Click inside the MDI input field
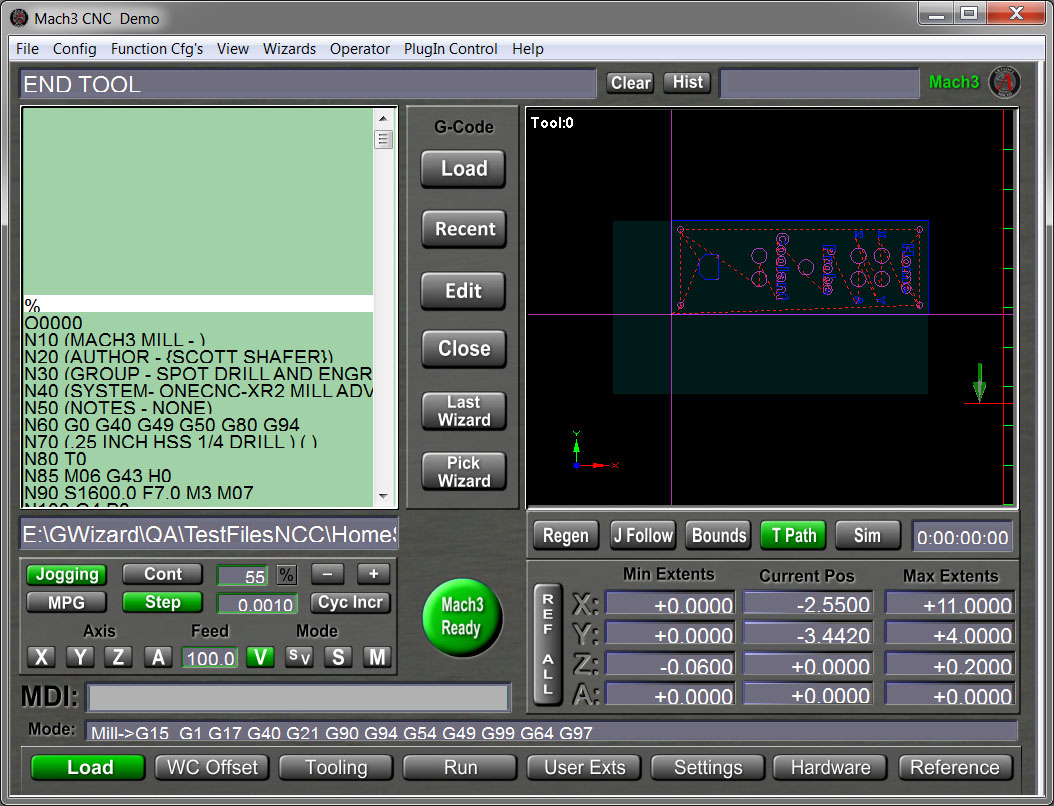The image size is (1054, 806). click(x=300, y=697)
